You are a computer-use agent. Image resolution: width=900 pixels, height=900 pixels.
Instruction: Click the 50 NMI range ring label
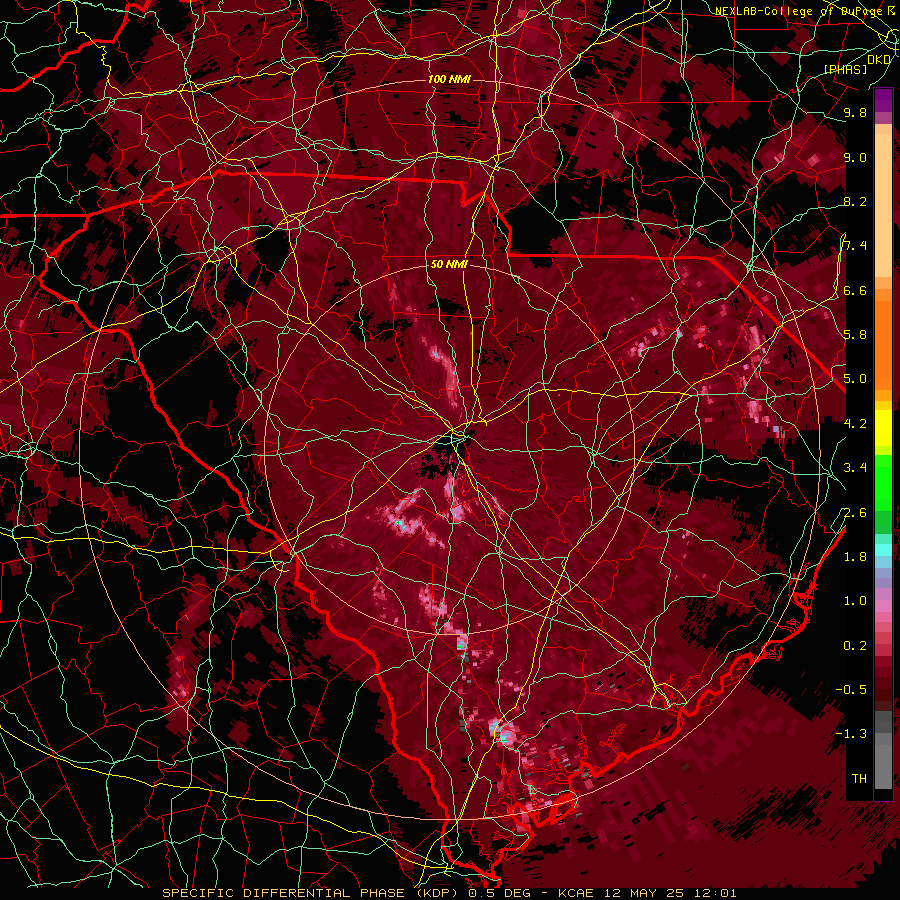(449, 264)
